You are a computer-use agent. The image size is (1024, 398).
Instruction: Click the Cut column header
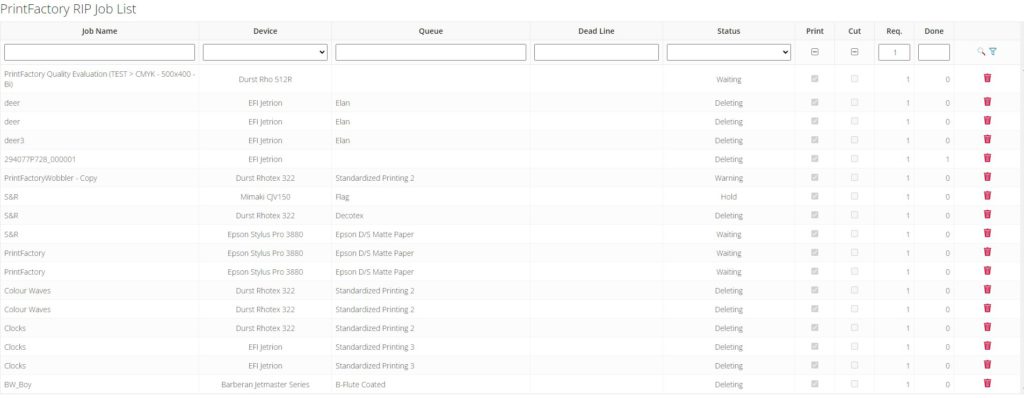coord(854,31)
